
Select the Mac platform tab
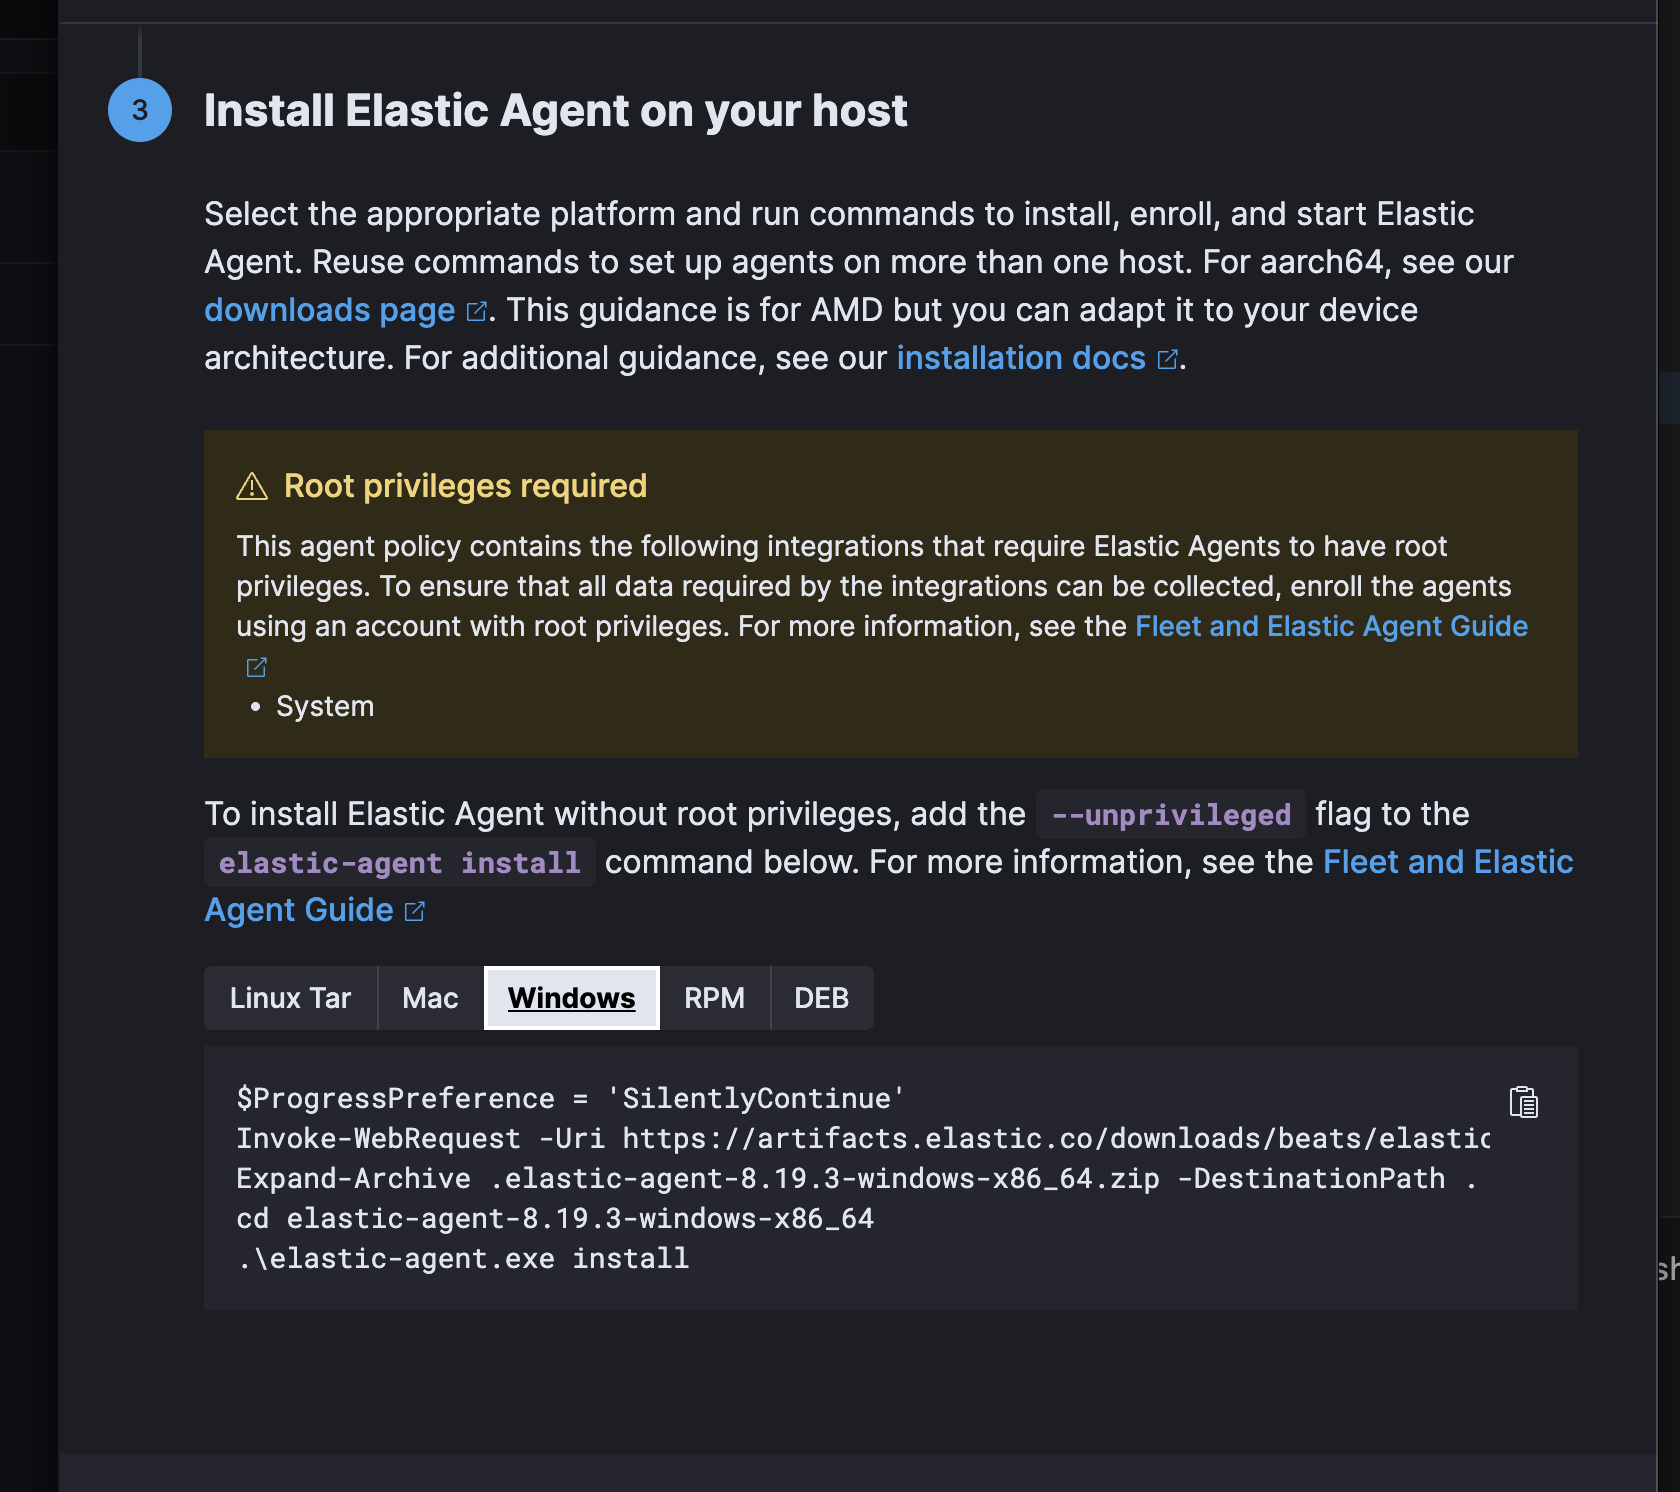[x=430, y=998]
